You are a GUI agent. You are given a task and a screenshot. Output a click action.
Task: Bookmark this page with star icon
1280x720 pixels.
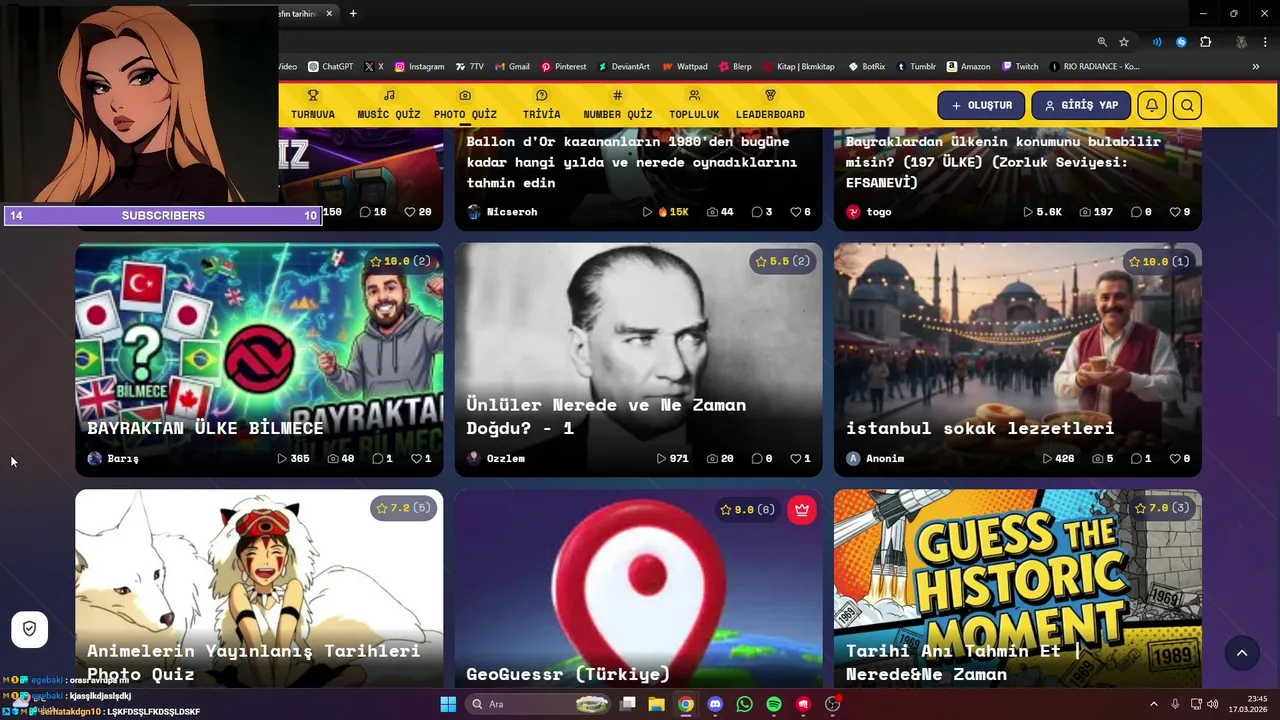[1124, 42]
